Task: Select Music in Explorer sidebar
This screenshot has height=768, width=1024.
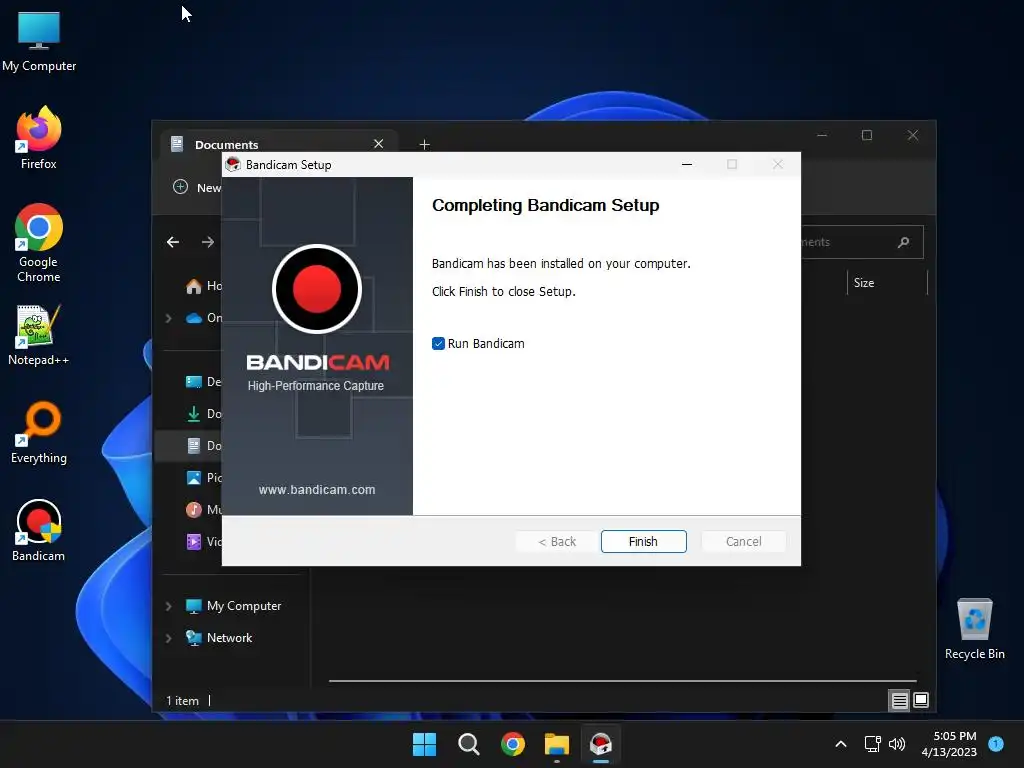Action: (x=204, y=509)
